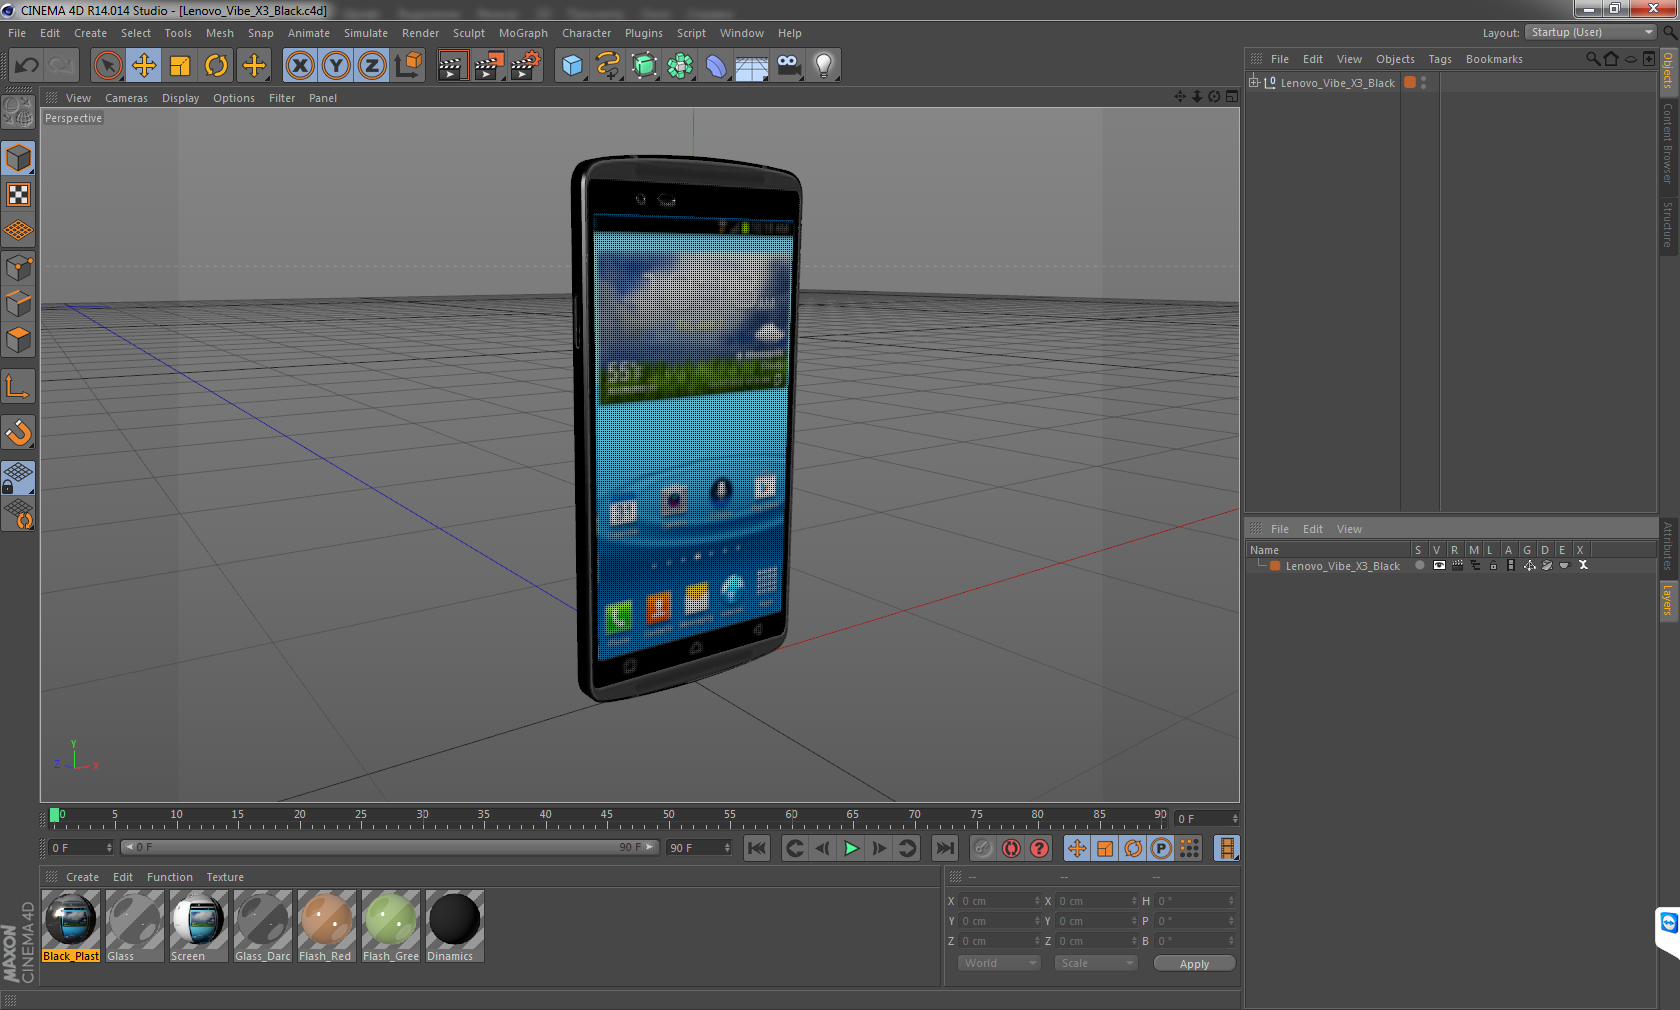Open the viewport Display menu

coord(180,98)
